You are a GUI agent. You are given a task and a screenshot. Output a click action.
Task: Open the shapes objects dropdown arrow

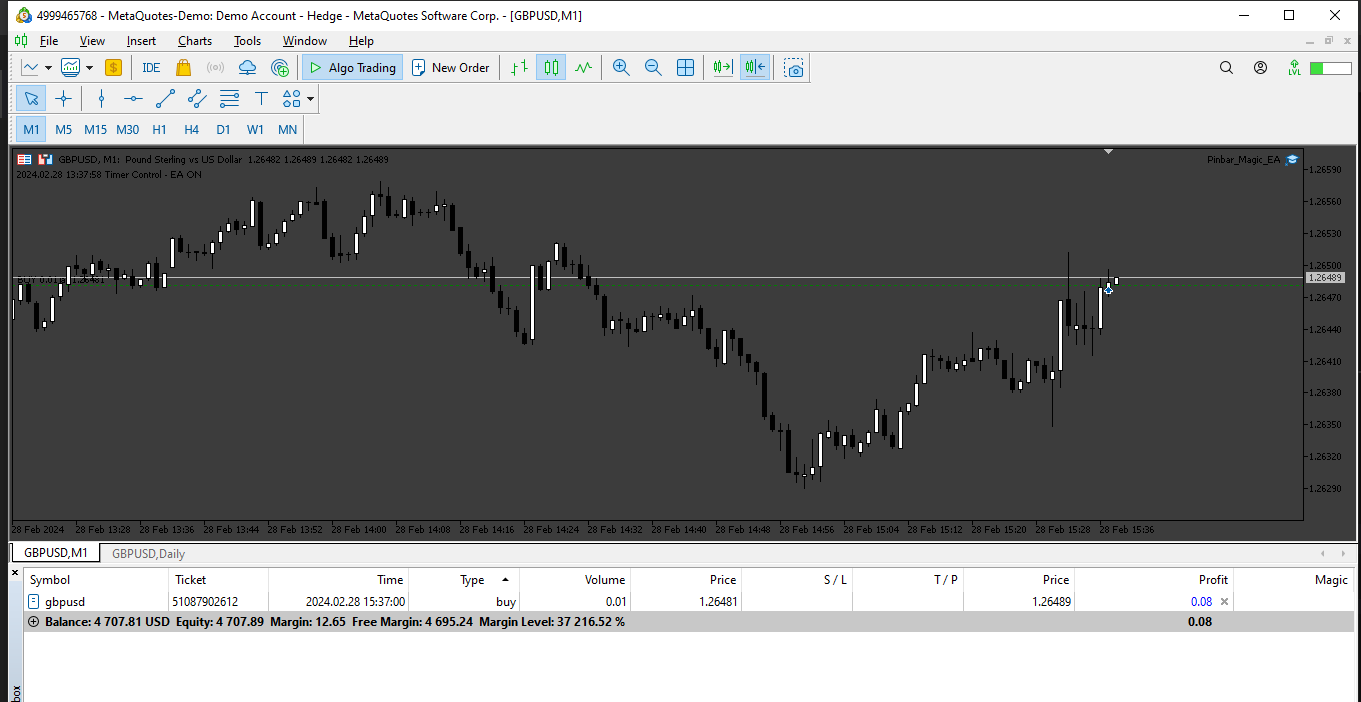[x=311, y=98]
